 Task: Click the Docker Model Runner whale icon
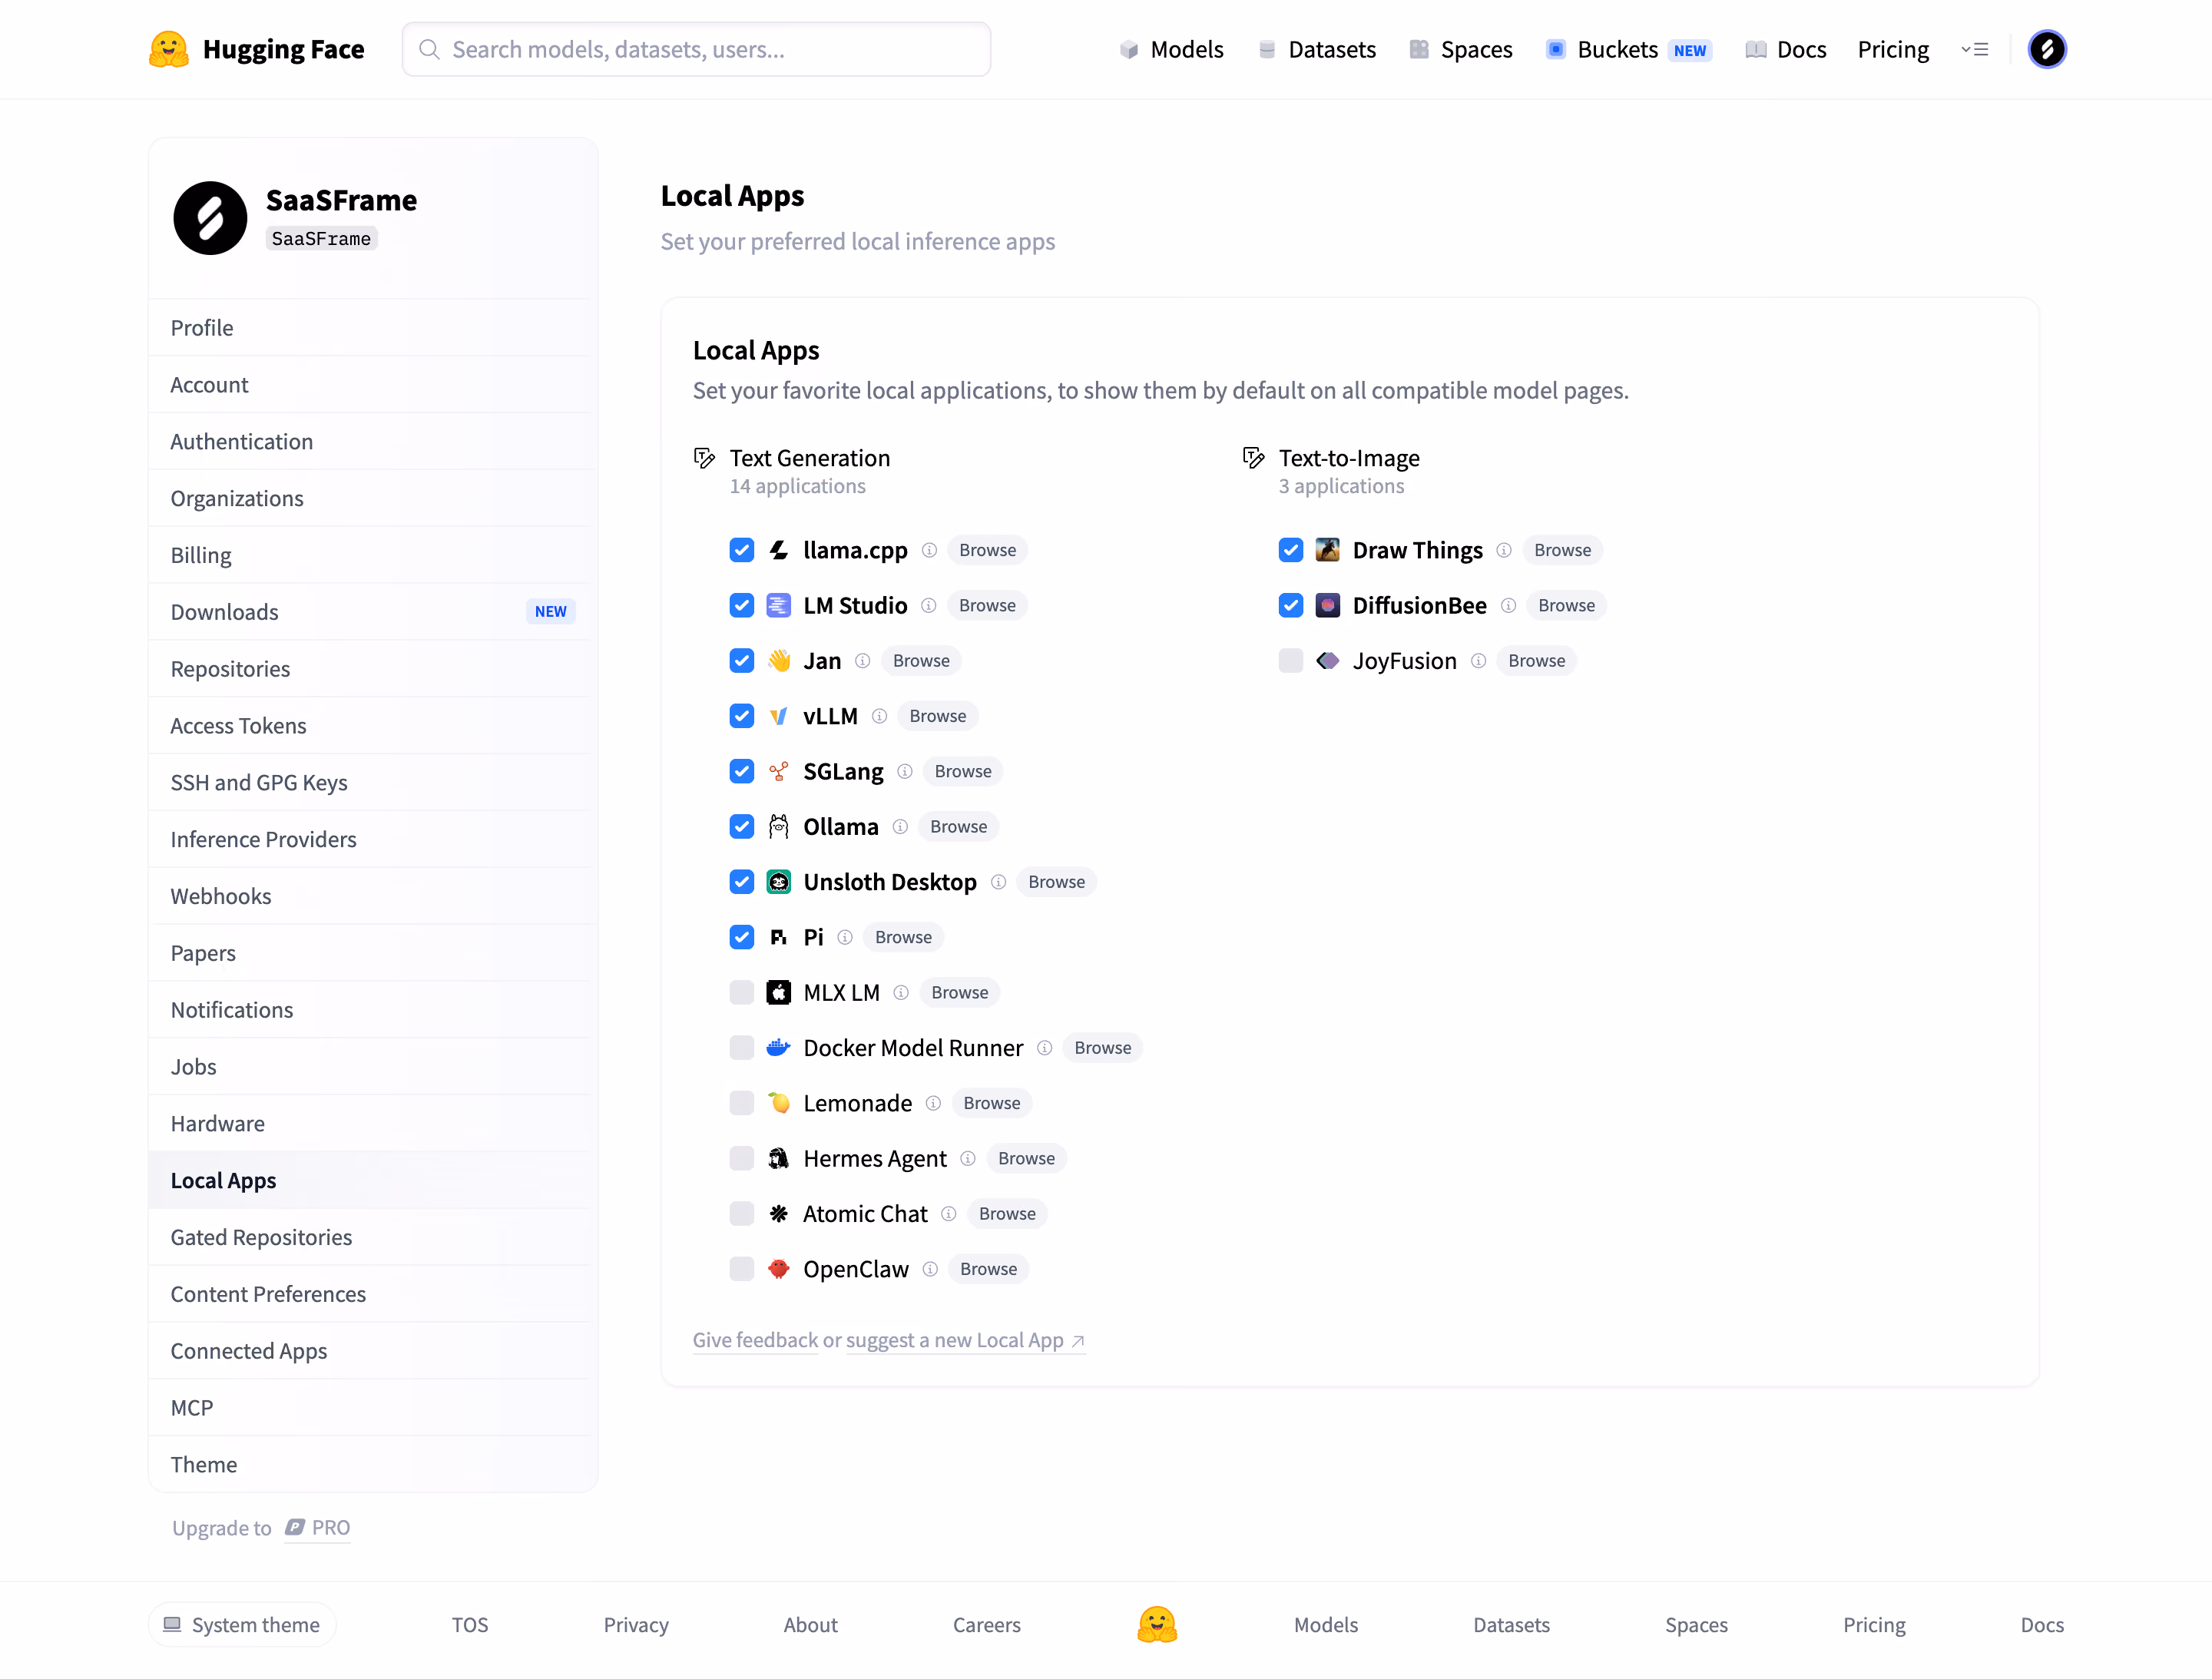pos(778,1048)
